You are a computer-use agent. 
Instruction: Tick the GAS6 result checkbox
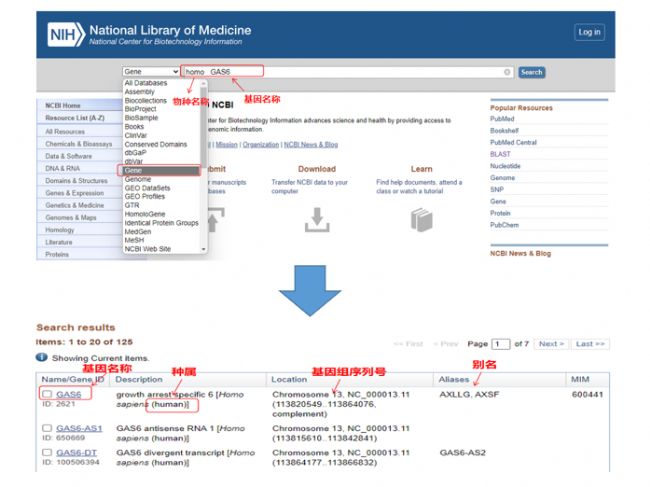click(x=47, y=395)
